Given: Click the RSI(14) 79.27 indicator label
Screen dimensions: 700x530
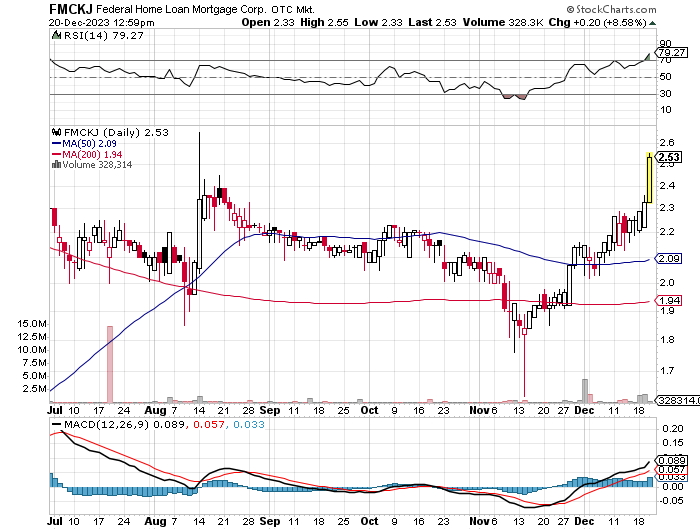Looking at the screenshot, I should click(104, 35).
